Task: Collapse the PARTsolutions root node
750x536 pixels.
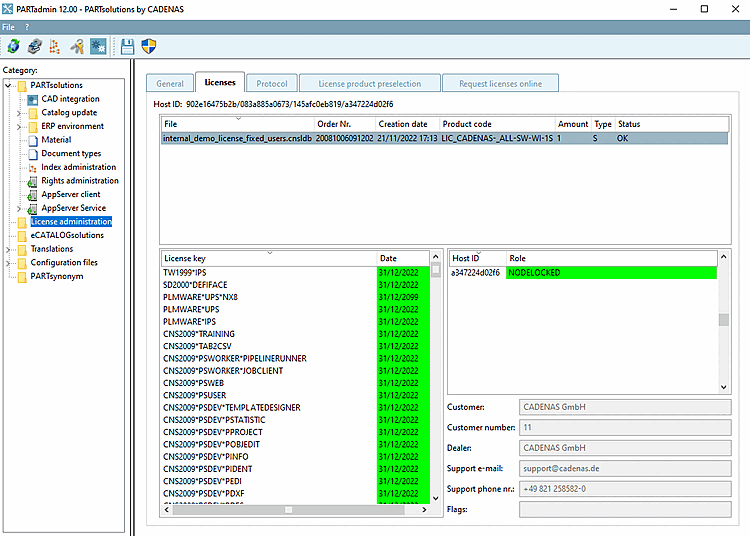Action: coord(8,86)
